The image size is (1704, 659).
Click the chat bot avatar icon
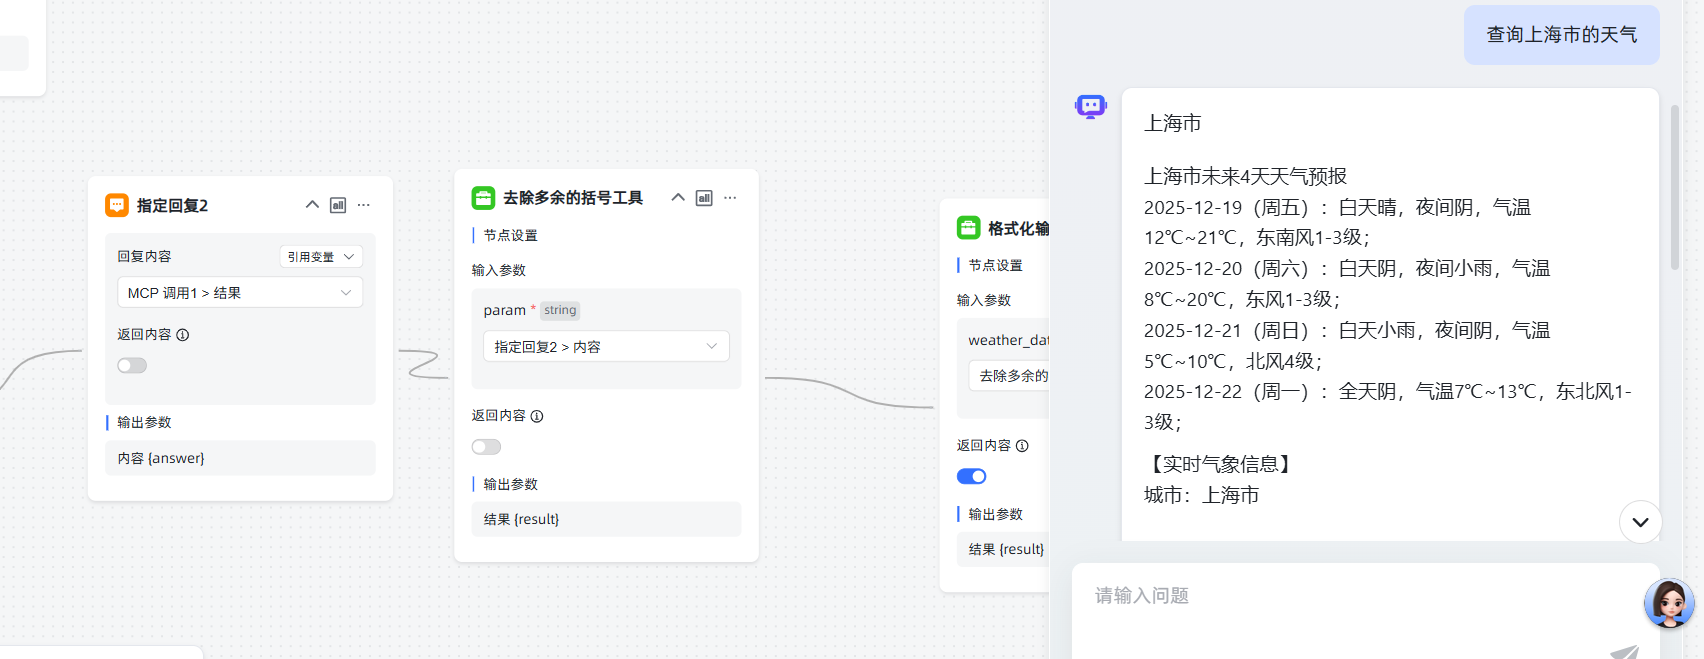click(x=1090, y=106)
